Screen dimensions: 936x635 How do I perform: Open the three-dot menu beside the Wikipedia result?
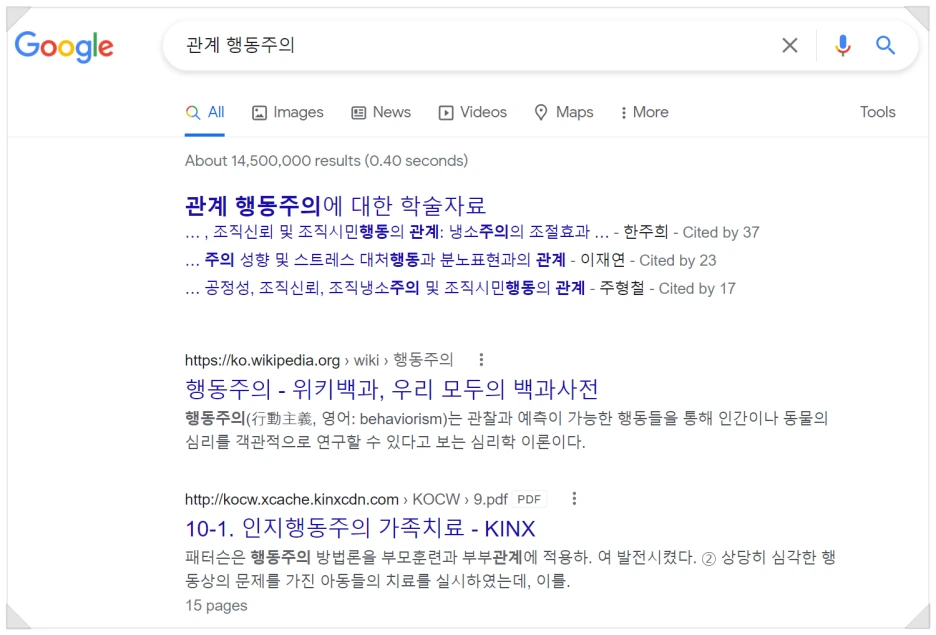pyautogui.click(x=481, y=359)
